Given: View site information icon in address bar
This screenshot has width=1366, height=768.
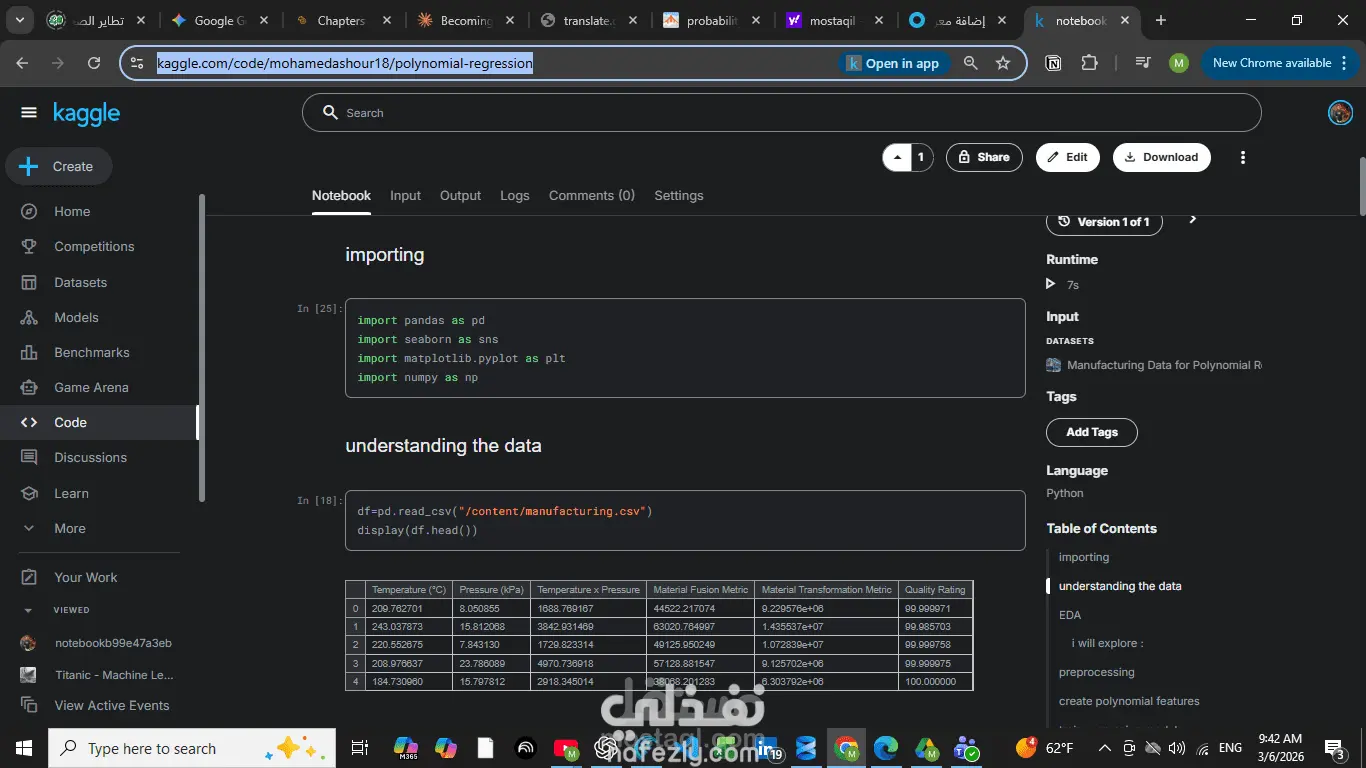Looking at the screenshot, I should click(137, 63).
